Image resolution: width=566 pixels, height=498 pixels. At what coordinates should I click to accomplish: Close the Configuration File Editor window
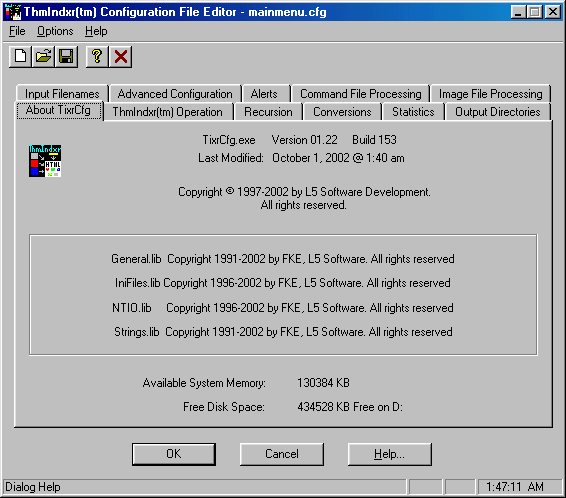553,12
